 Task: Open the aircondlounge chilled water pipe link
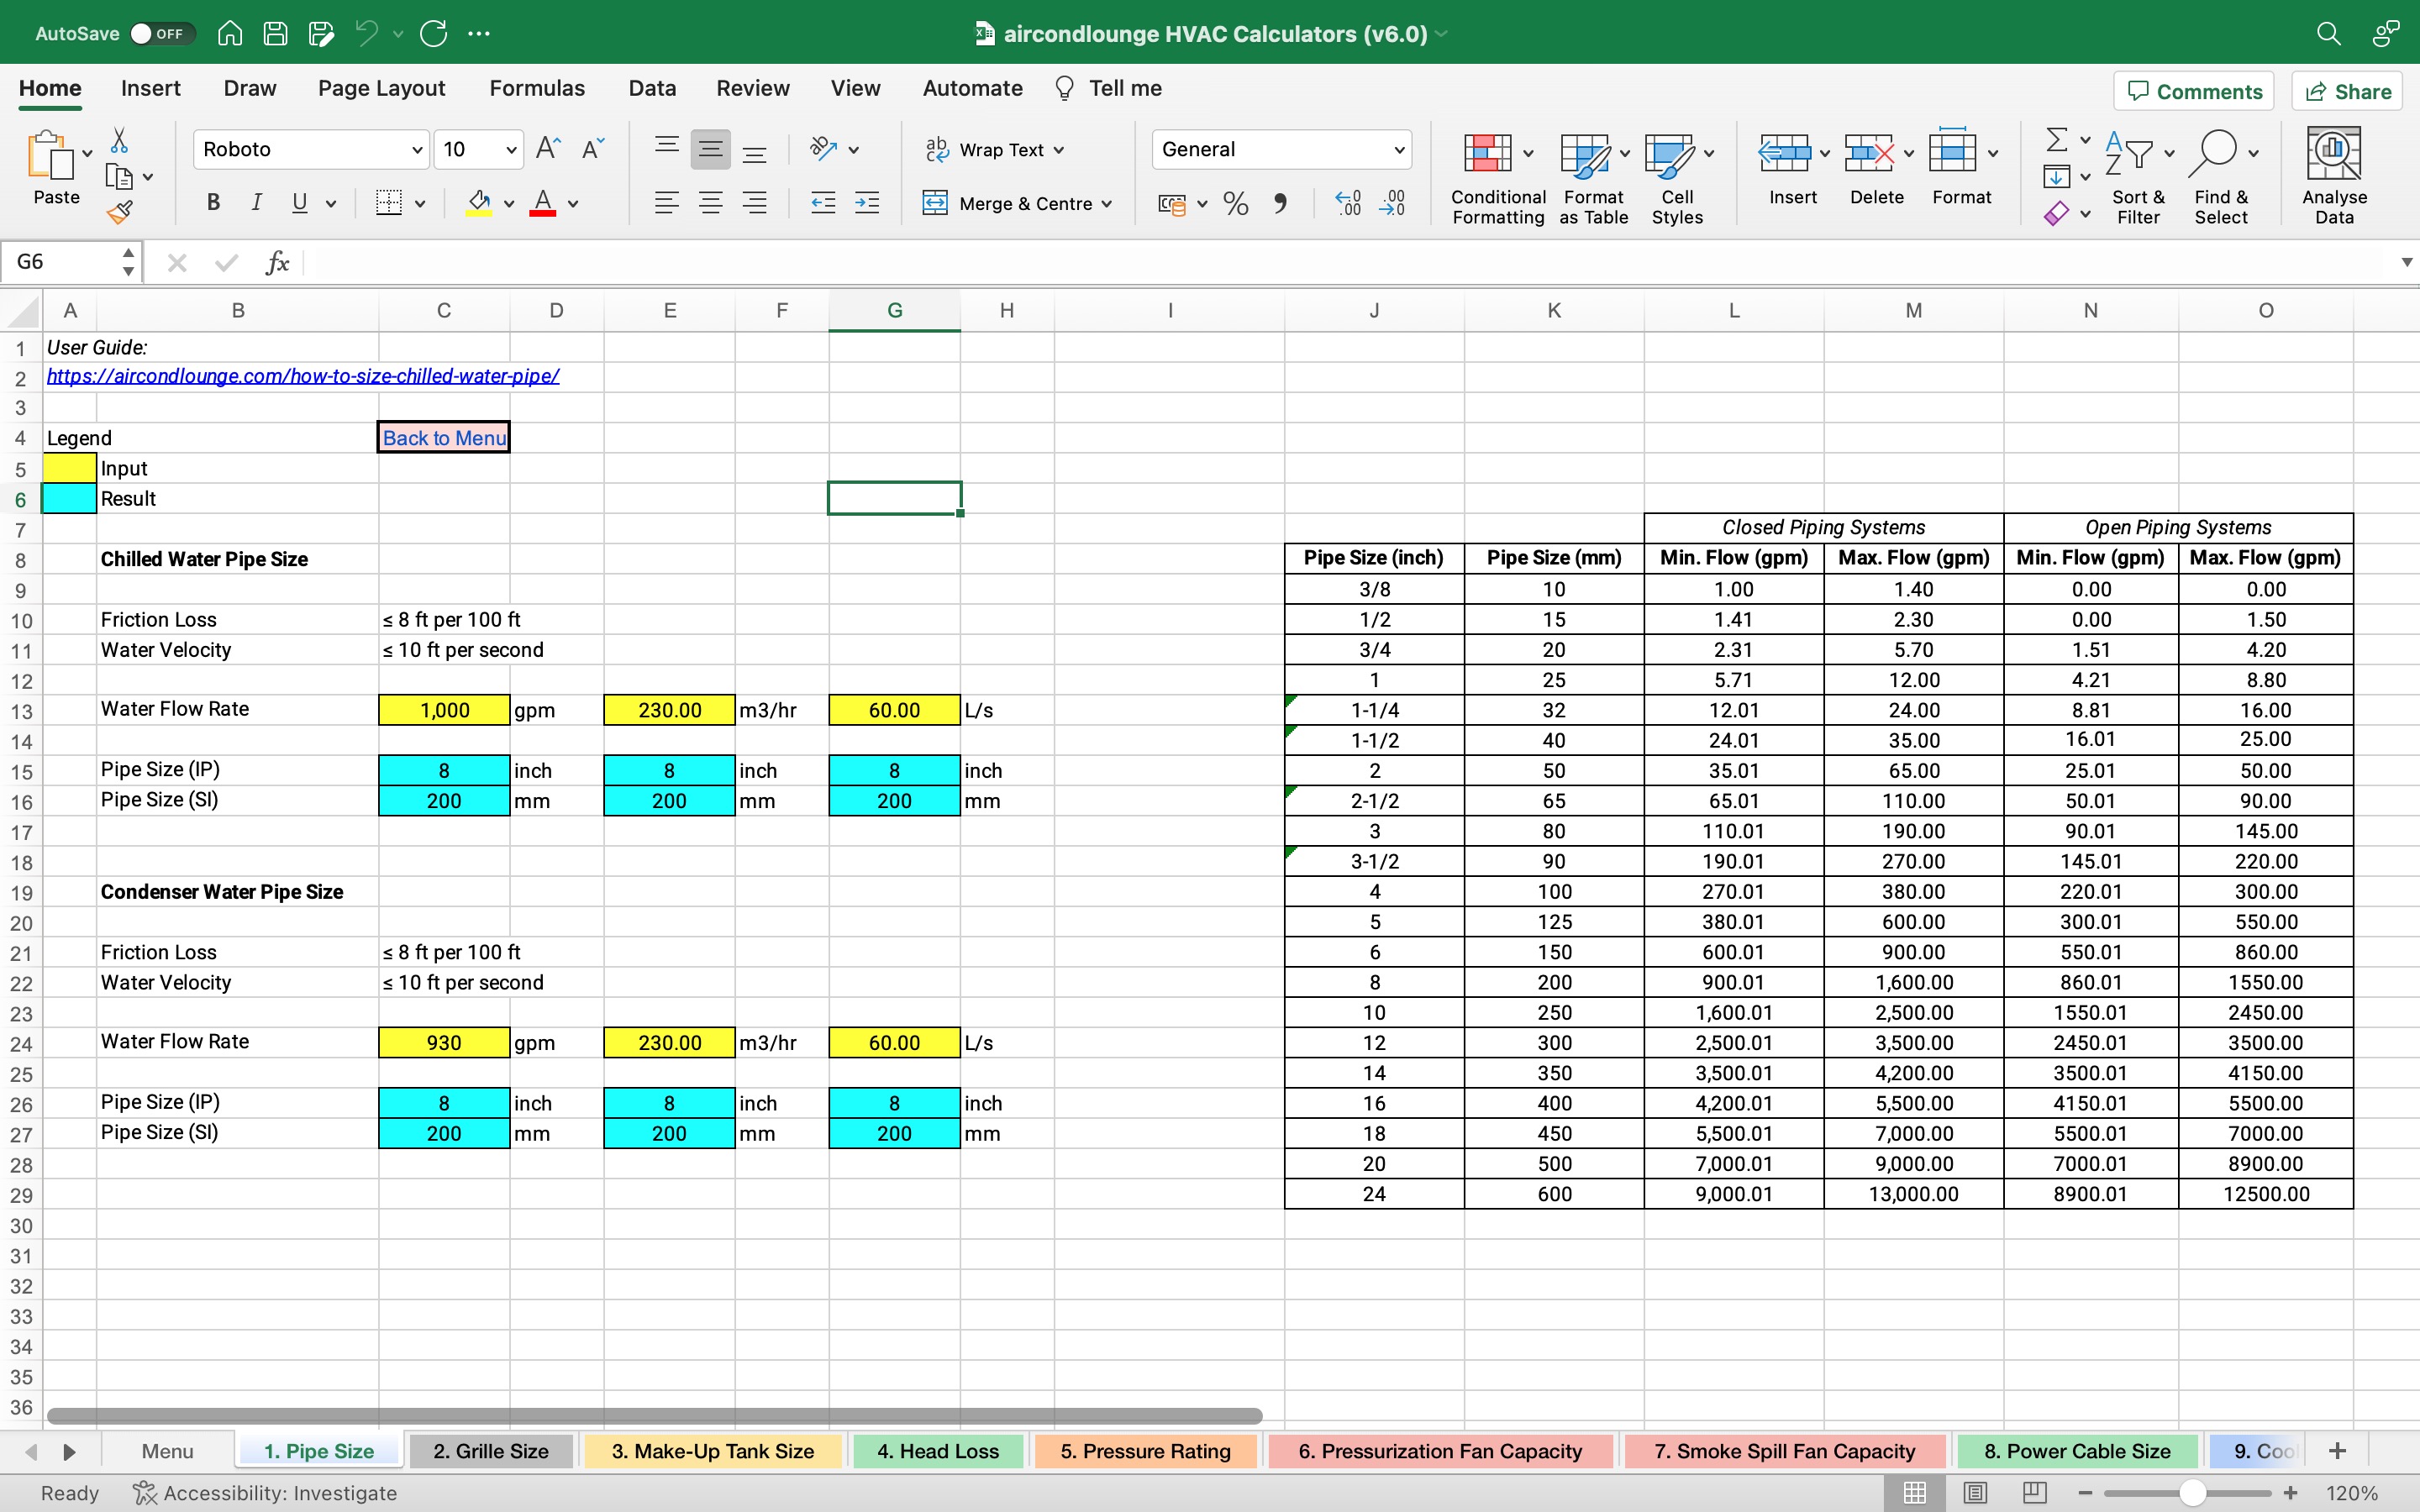coord(303,376)
